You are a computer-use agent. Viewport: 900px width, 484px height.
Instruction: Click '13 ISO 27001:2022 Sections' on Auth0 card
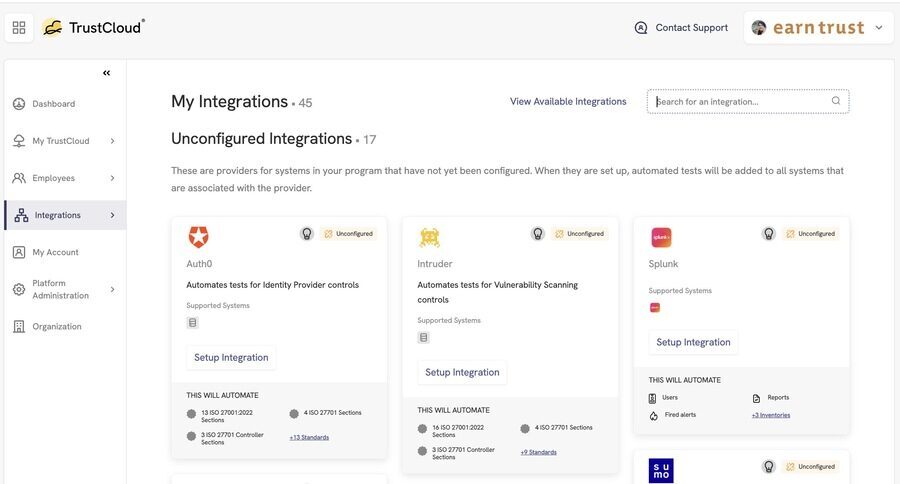click(227, 416)
